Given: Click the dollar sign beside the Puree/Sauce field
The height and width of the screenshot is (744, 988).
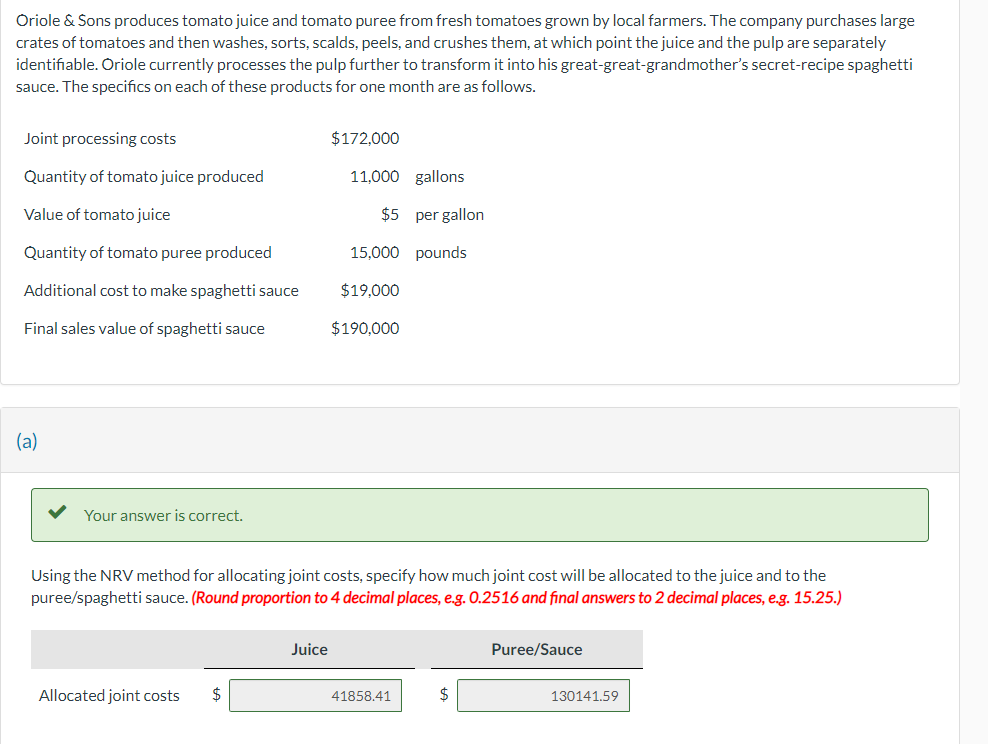Looking at the screenshot, I should (x=443, y=695).
